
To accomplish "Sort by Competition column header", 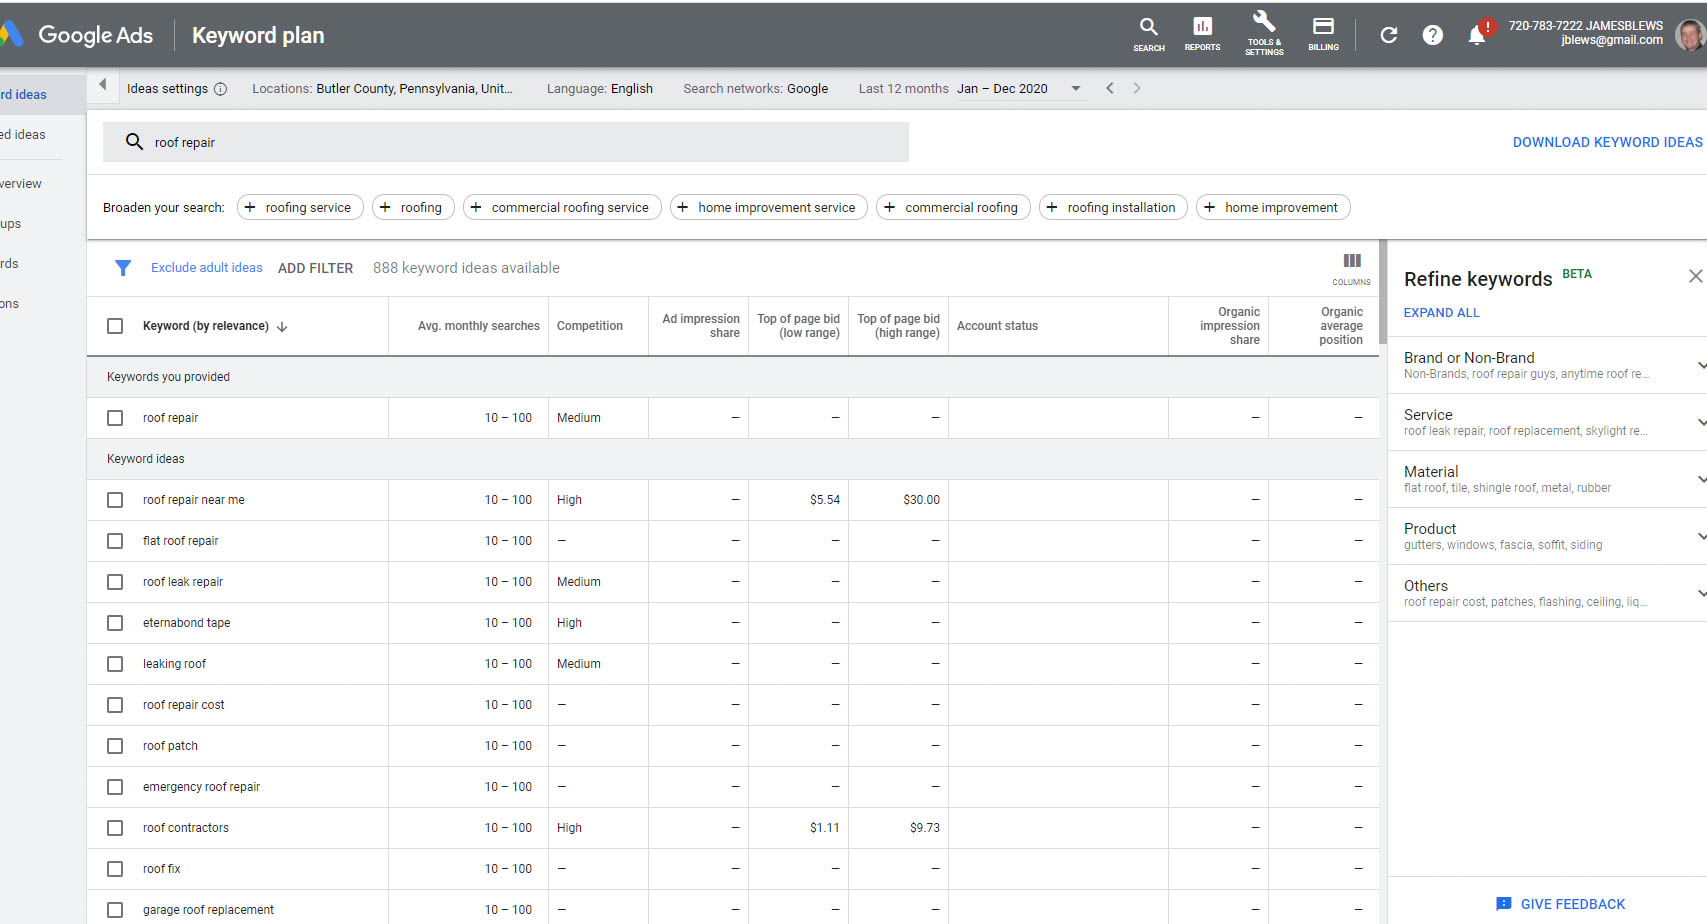I will pos(590,326).
